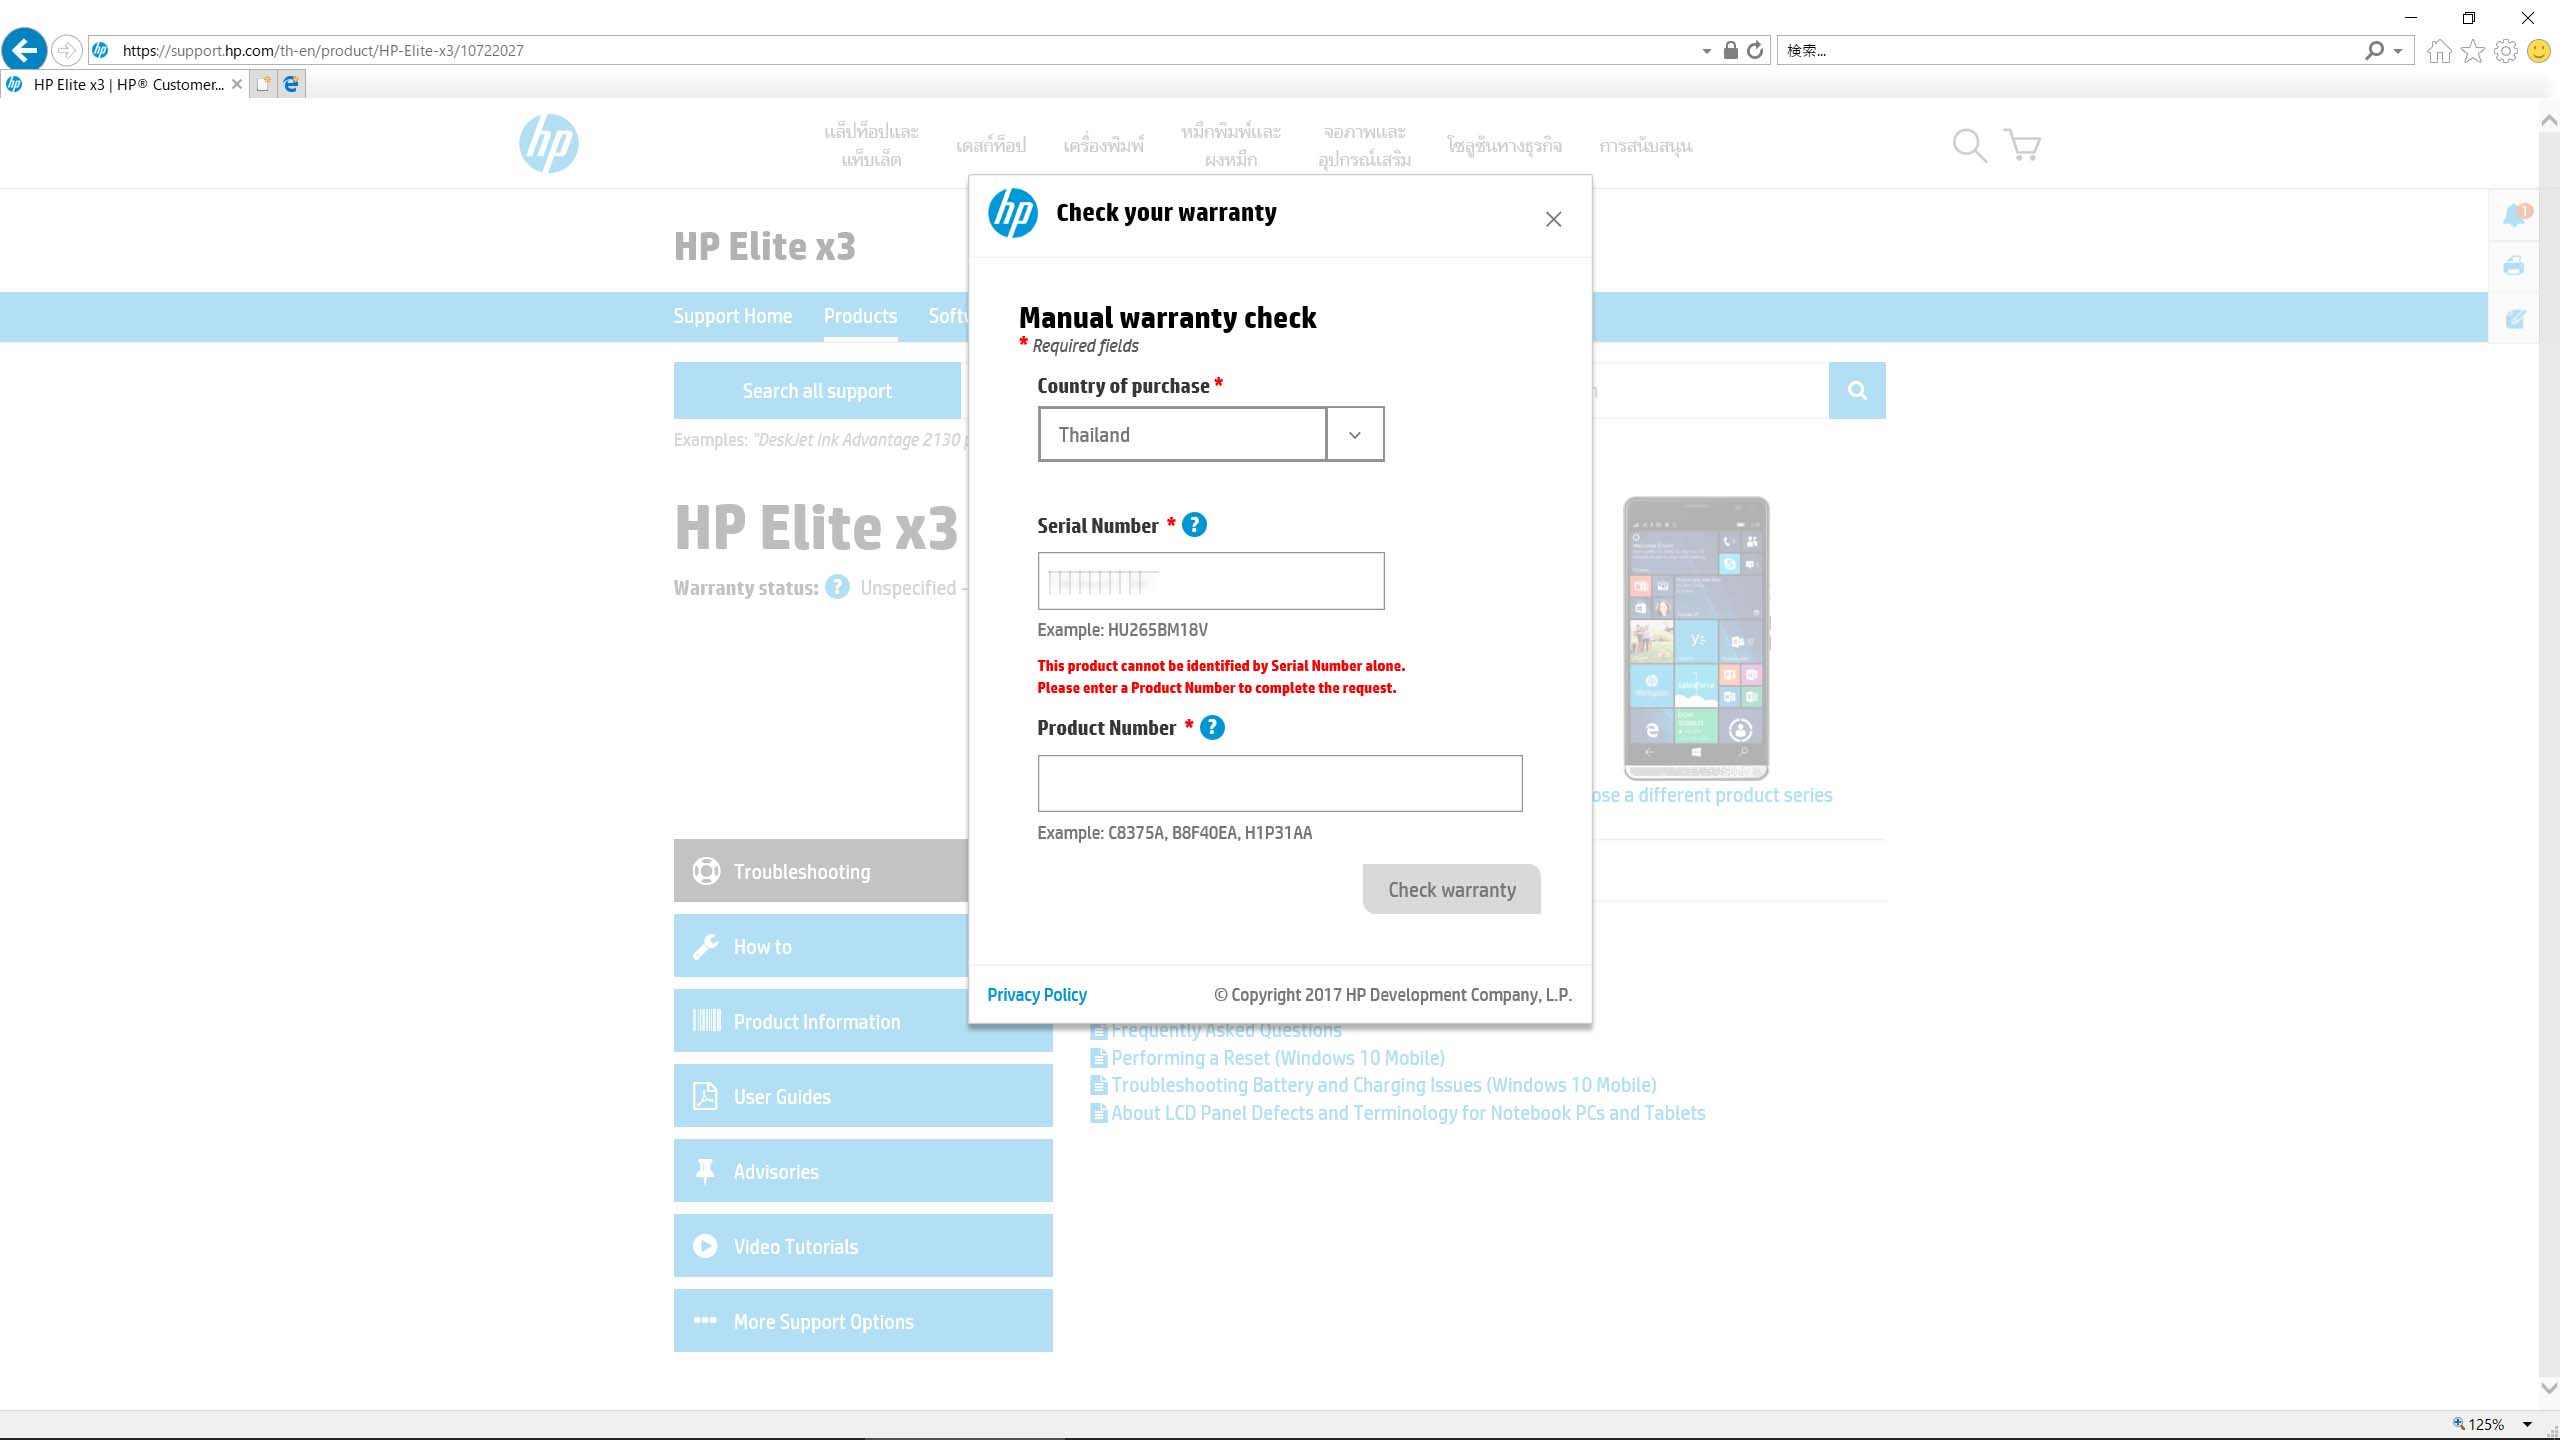The height and width of the screenshot is (1440, 2560).
Task: Click the HP Elite x3 phone thumbnail
Action: click(1697, 638)
